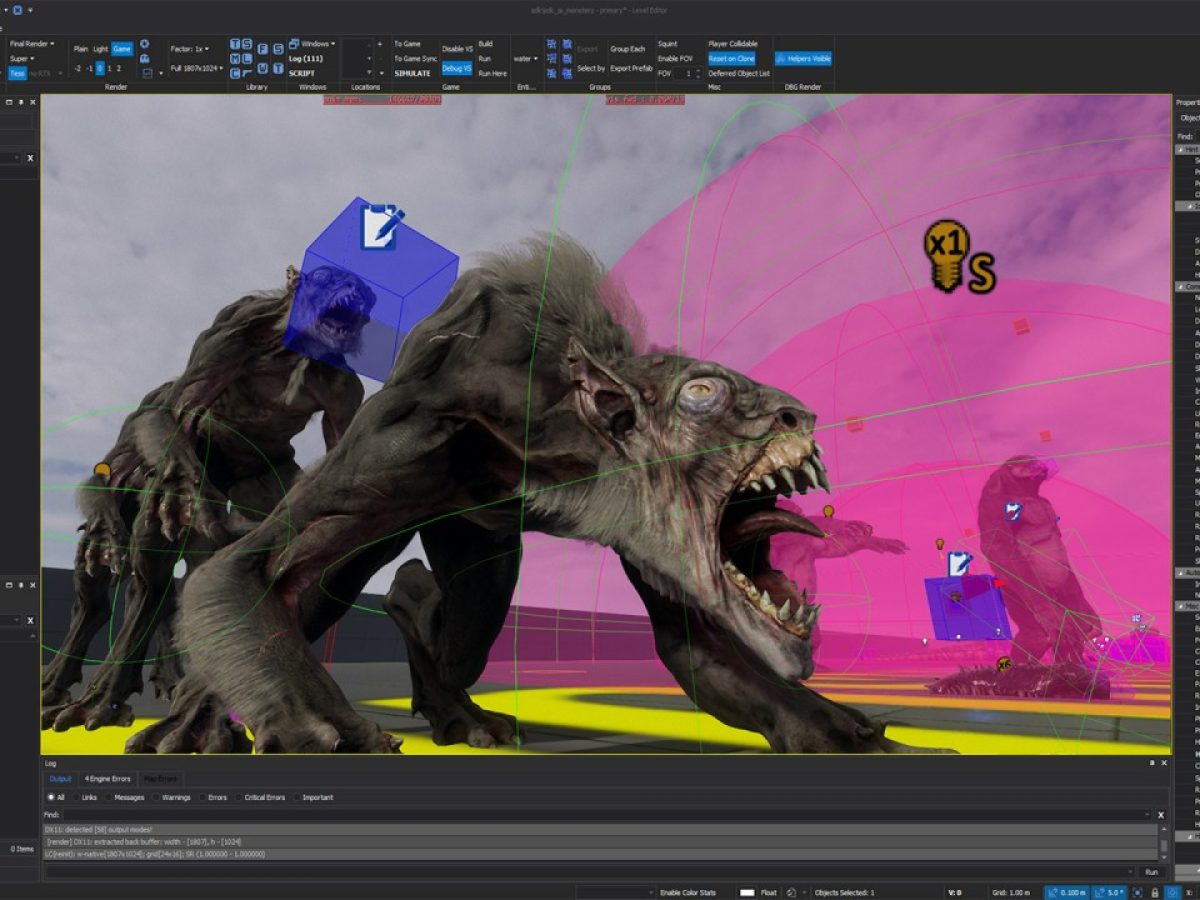Select the Critical Errors log filter
Screen dimensions: 1200x900
coord(259,797)
